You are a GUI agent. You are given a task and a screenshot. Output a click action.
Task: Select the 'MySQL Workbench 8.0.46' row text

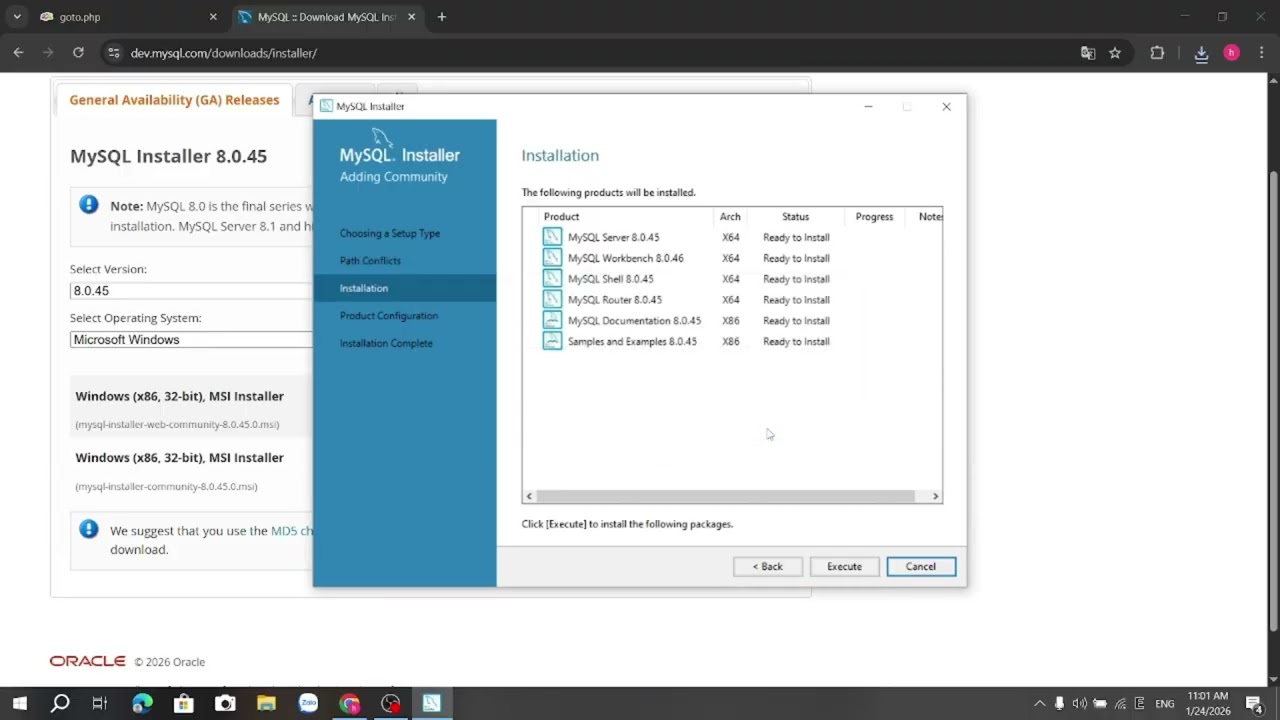625,258
